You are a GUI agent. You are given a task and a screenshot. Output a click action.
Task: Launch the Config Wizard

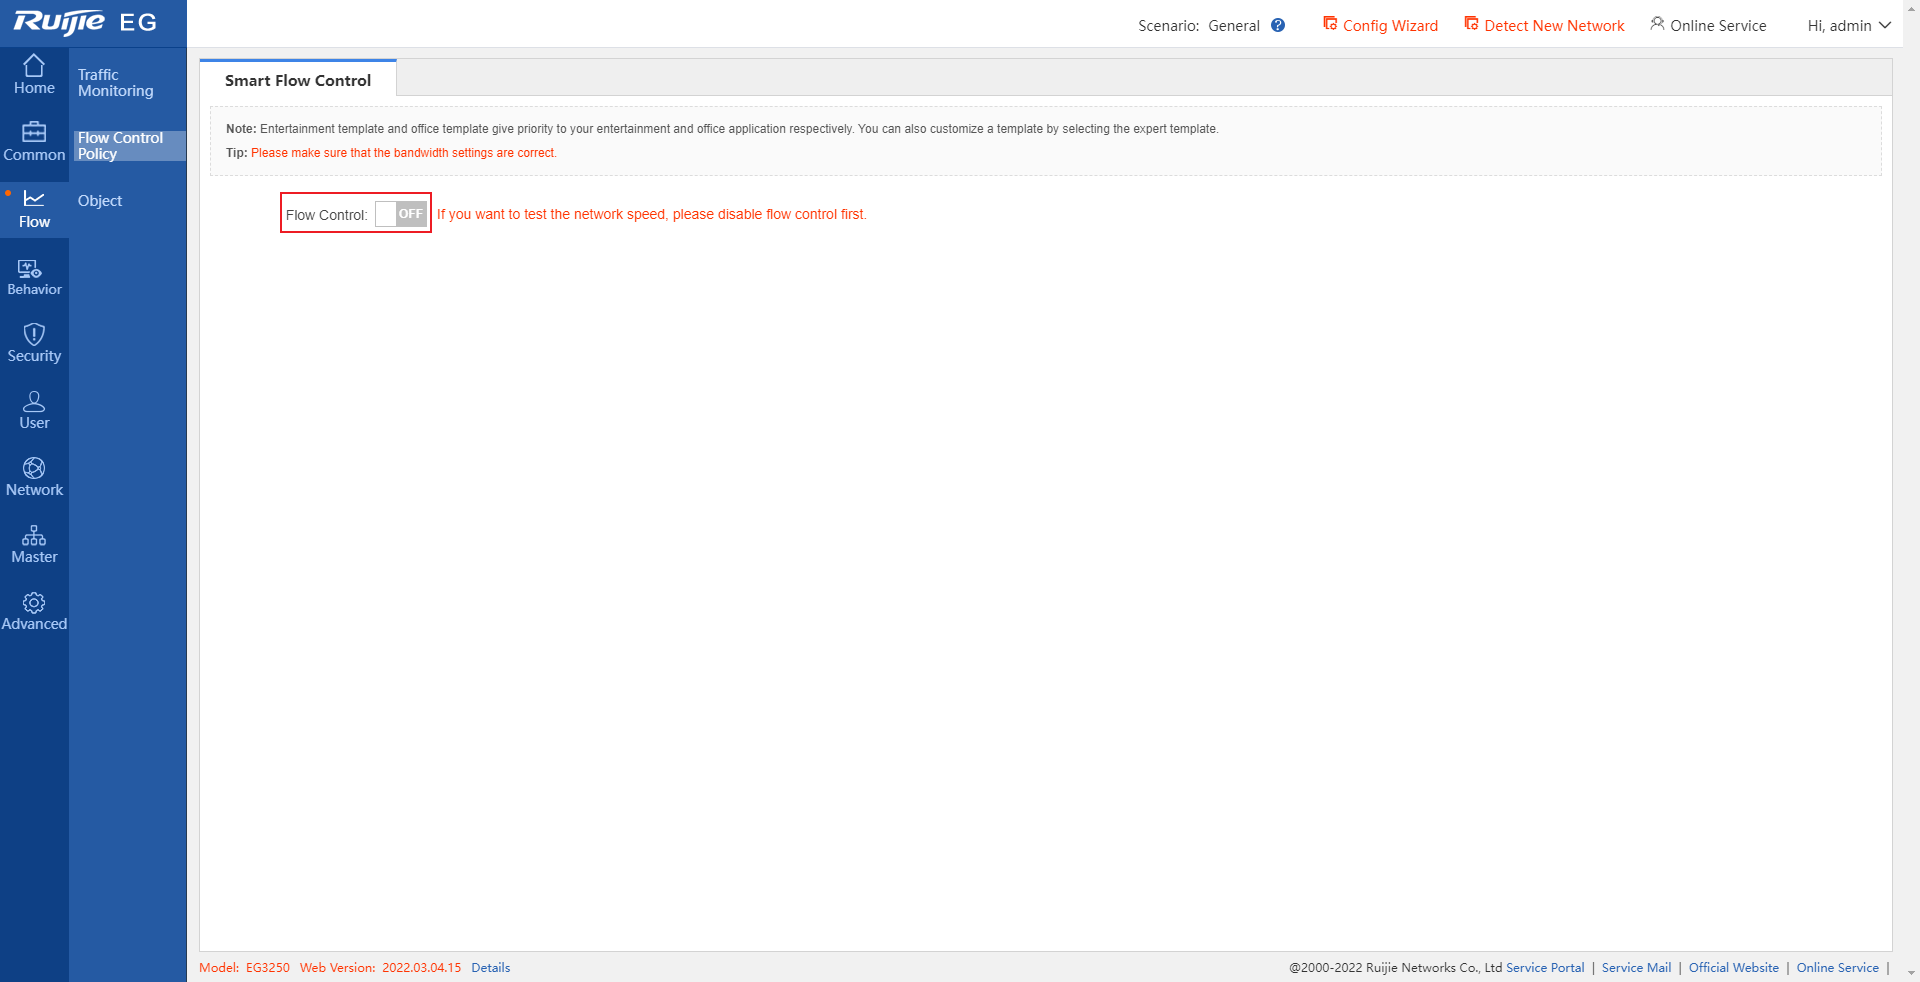click(1381, 26)
